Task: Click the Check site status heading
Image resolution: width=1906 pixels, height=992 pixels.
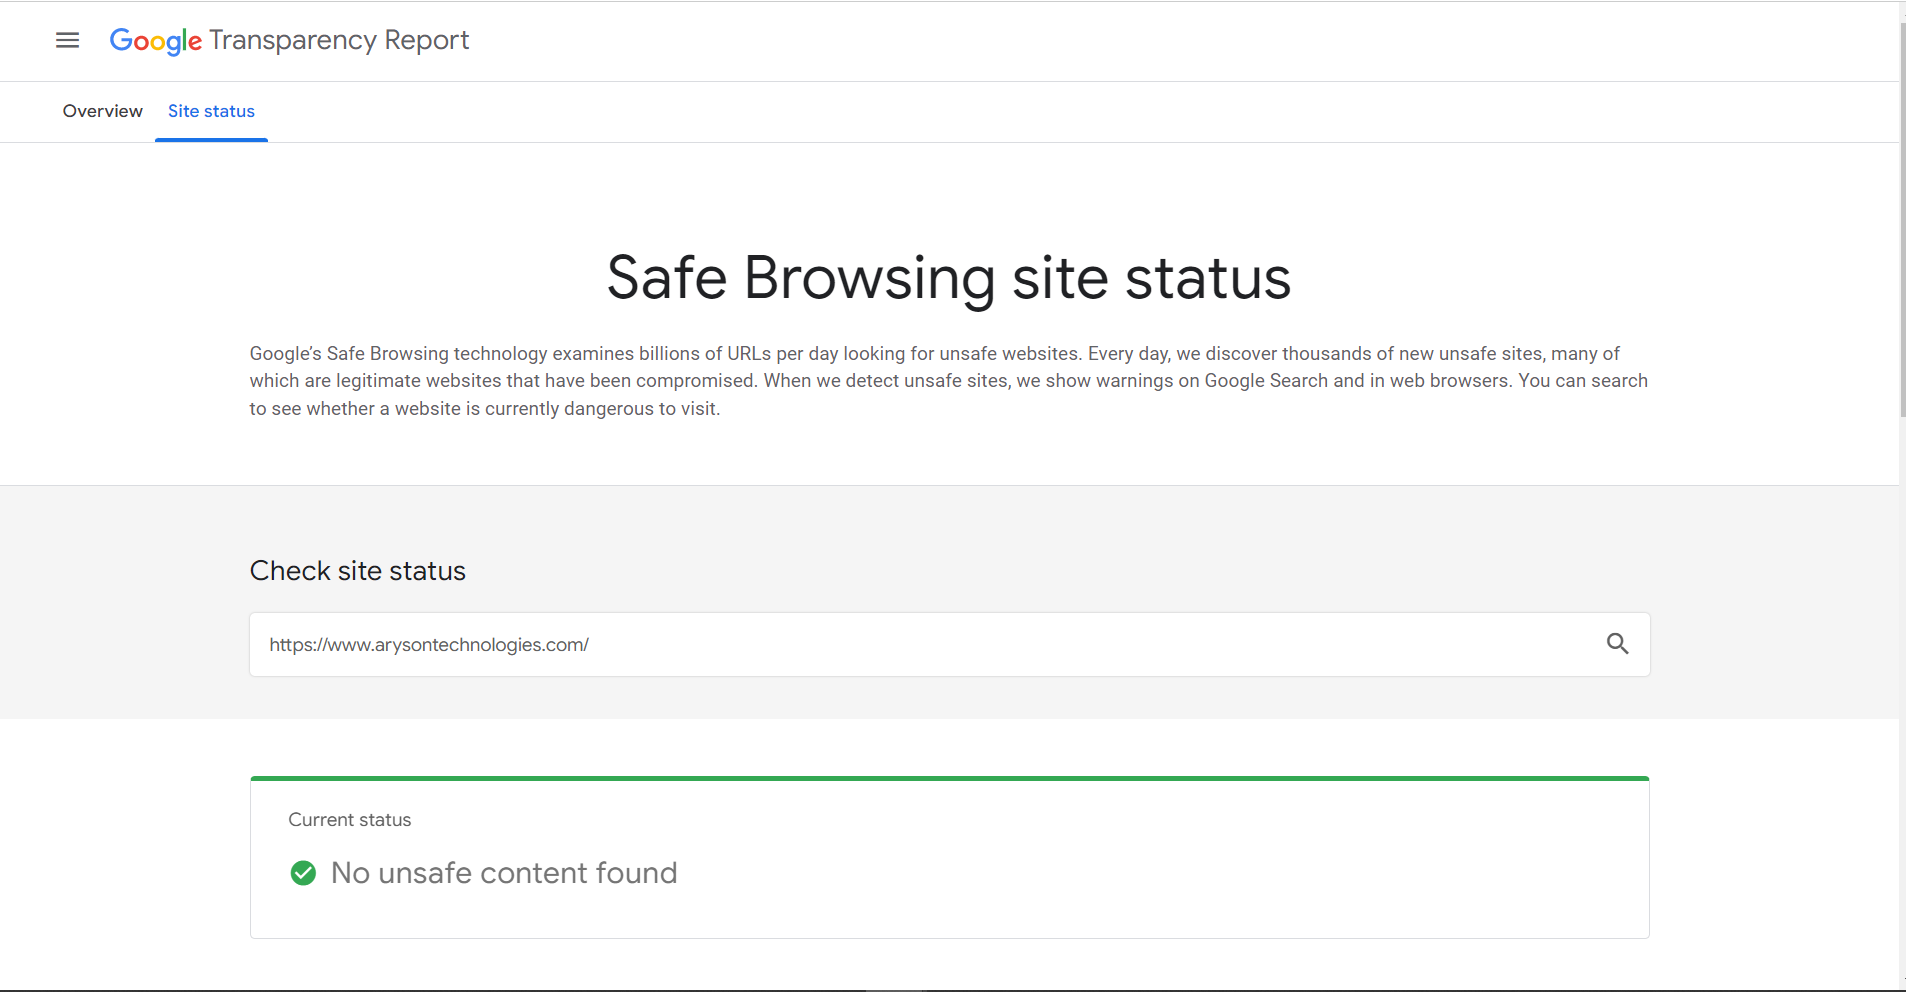Action: [357, 571]
